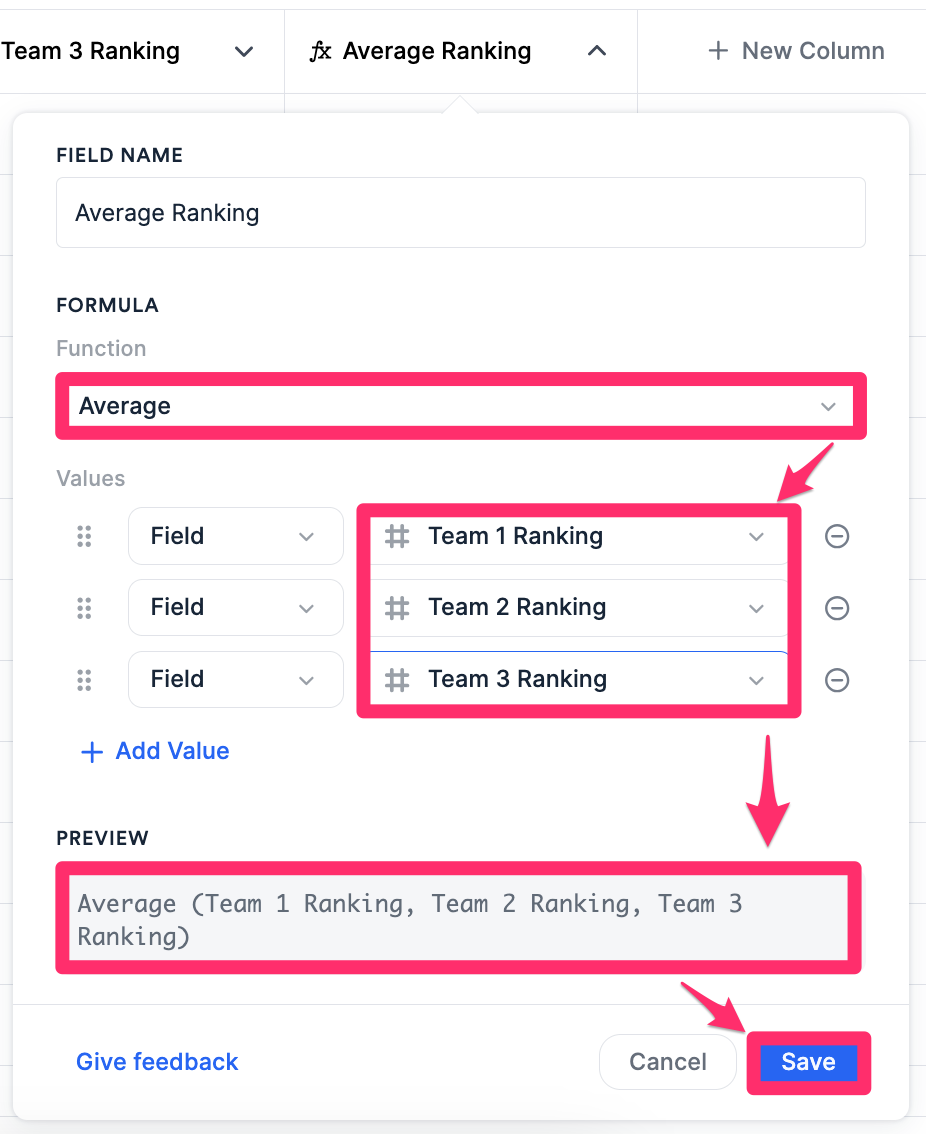Save the Average Ranking formula
Screen dimensions: 926x1134
click(808, 1062)
